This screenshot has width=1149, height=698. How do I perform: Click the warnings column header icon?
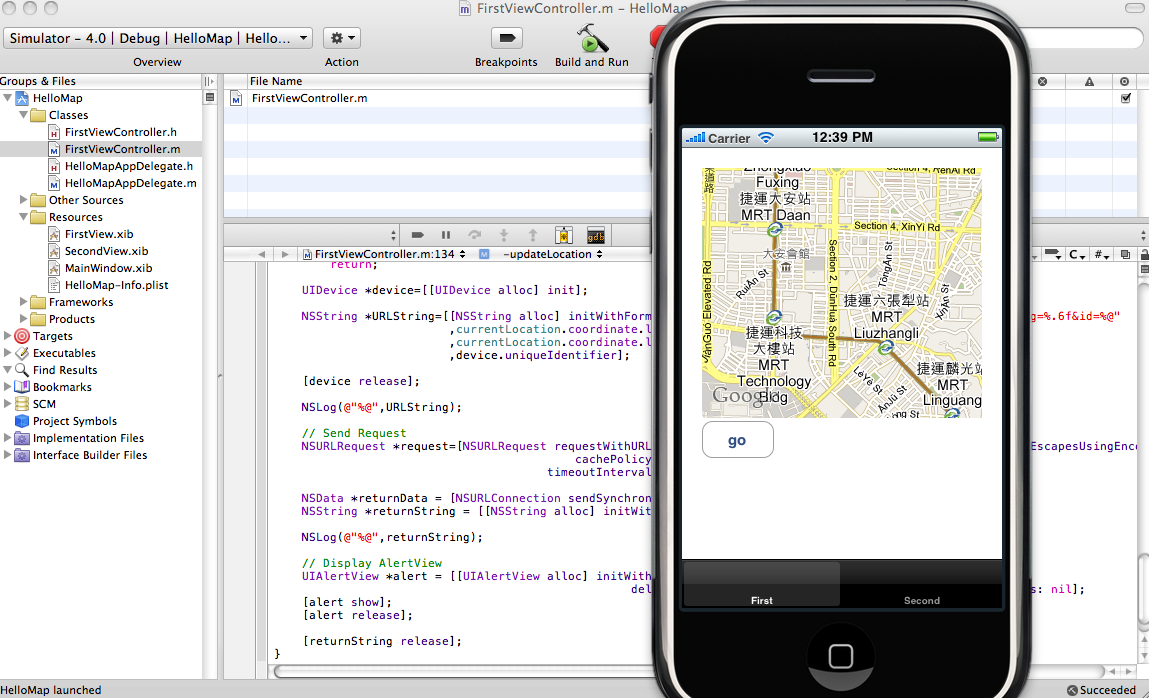(x=1090, y=81)
